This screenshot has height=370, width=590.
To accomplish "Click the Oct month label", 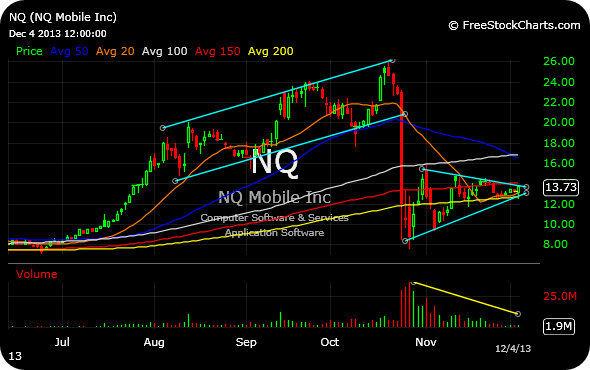I will pyautogui.click(x=330, y=342).
